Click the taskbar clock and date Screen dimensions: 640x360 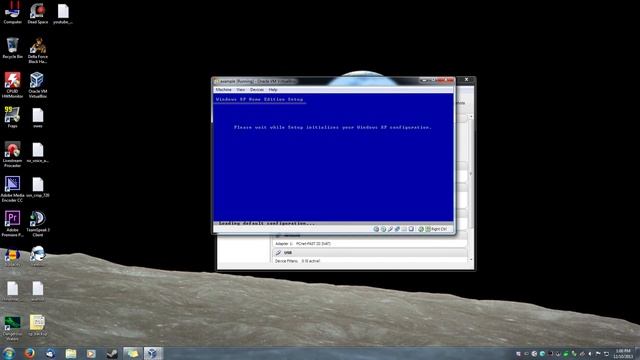click(623, 353)
